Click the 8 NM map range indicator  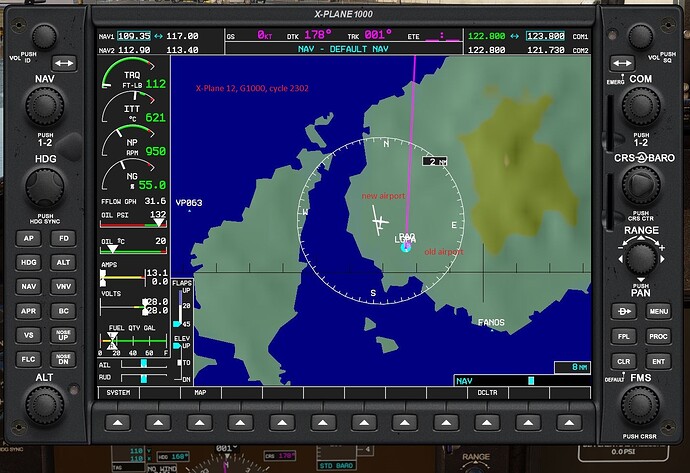click(x=572, y=367)
